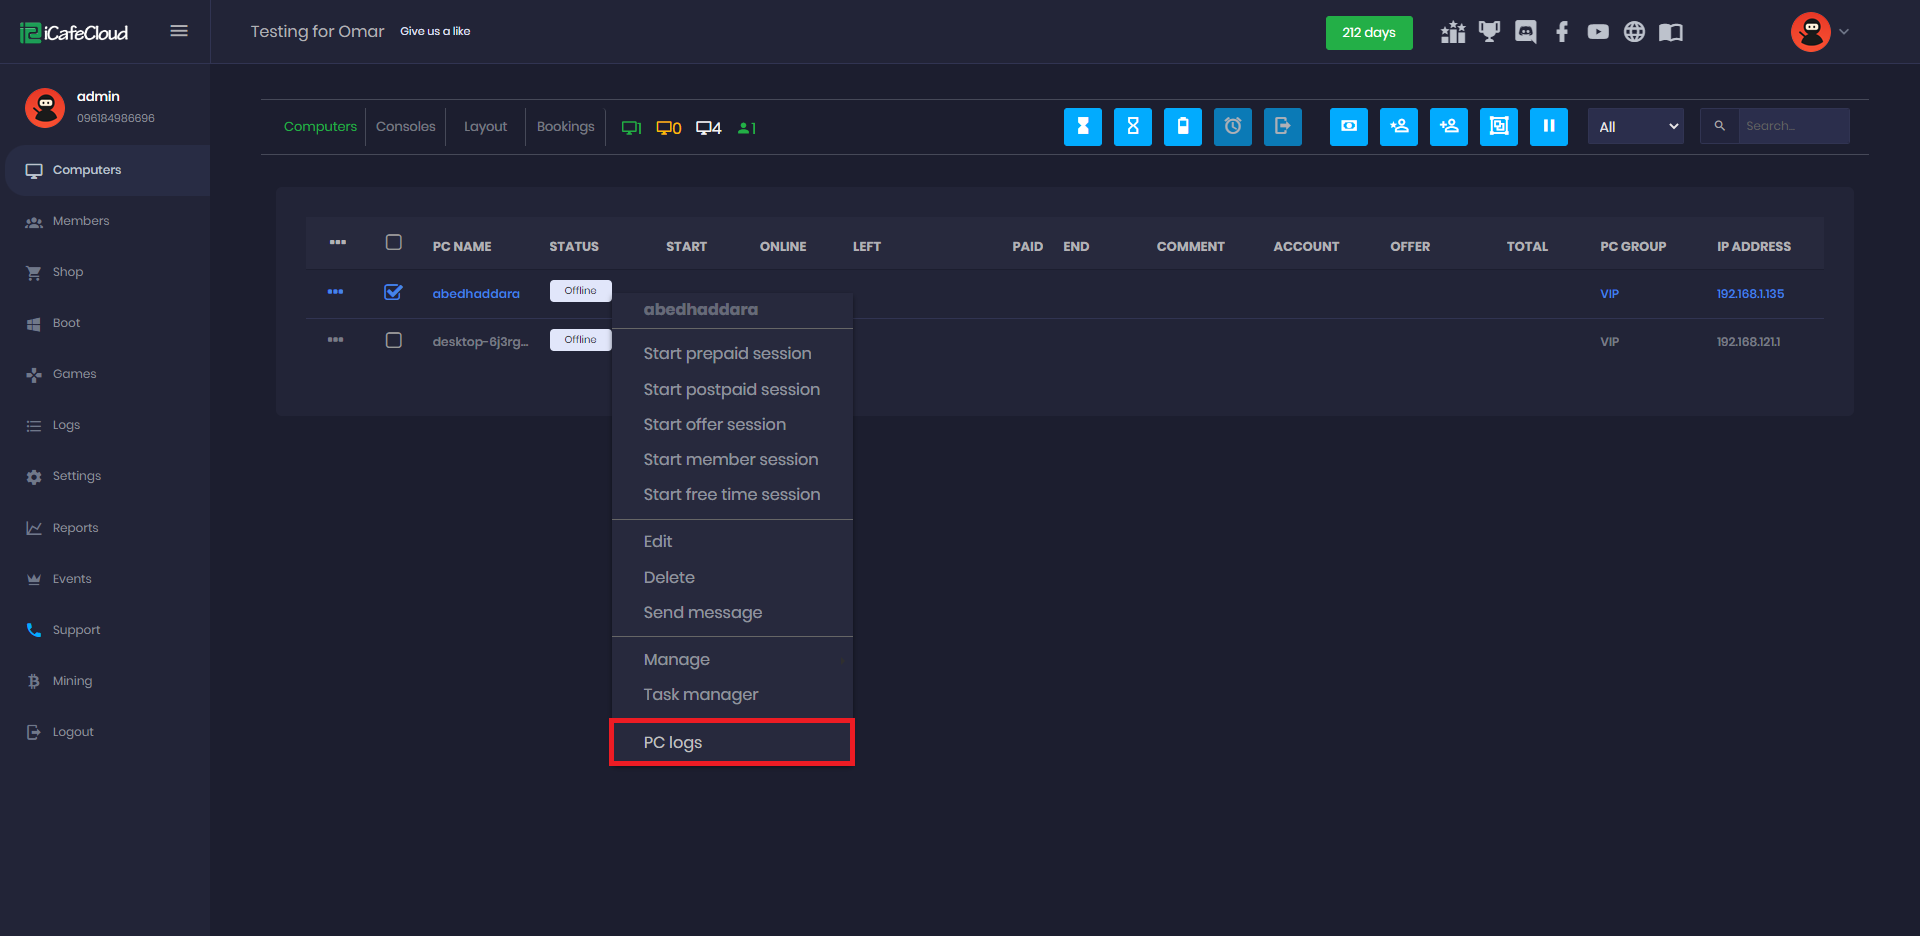Focus the Search input field
1920x936 pixels.
pyautogui.click(x=1792, y=127)
